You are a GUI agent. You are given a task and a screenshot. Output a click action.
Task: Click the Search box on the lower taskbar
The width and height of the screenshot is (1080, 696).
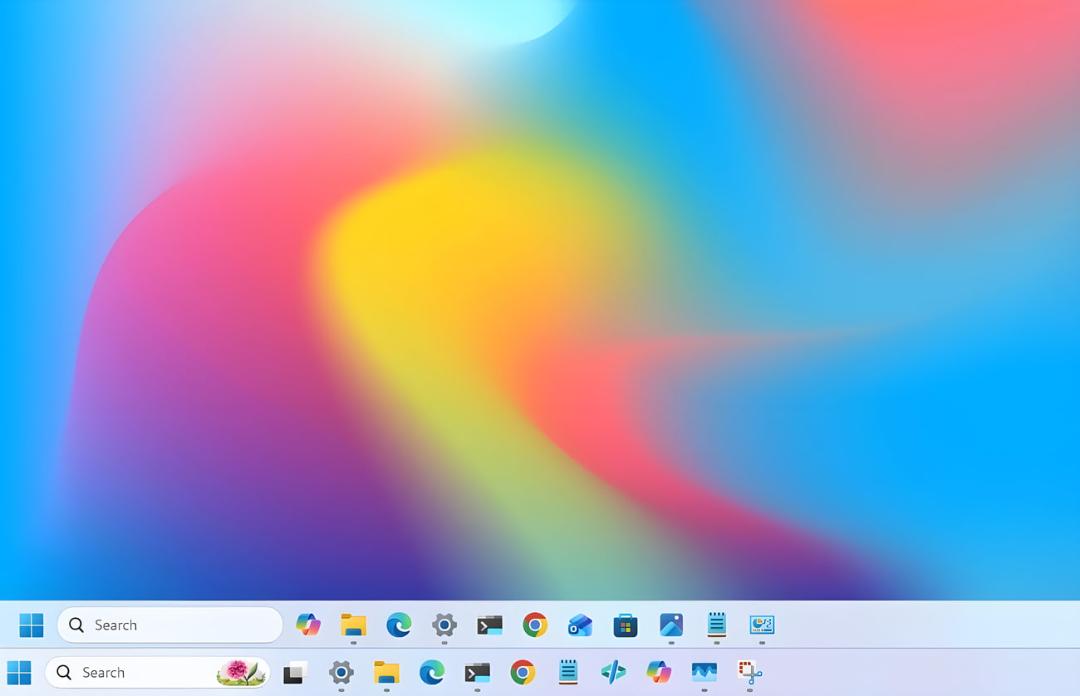pyautogui.click(x=158, y=673)
